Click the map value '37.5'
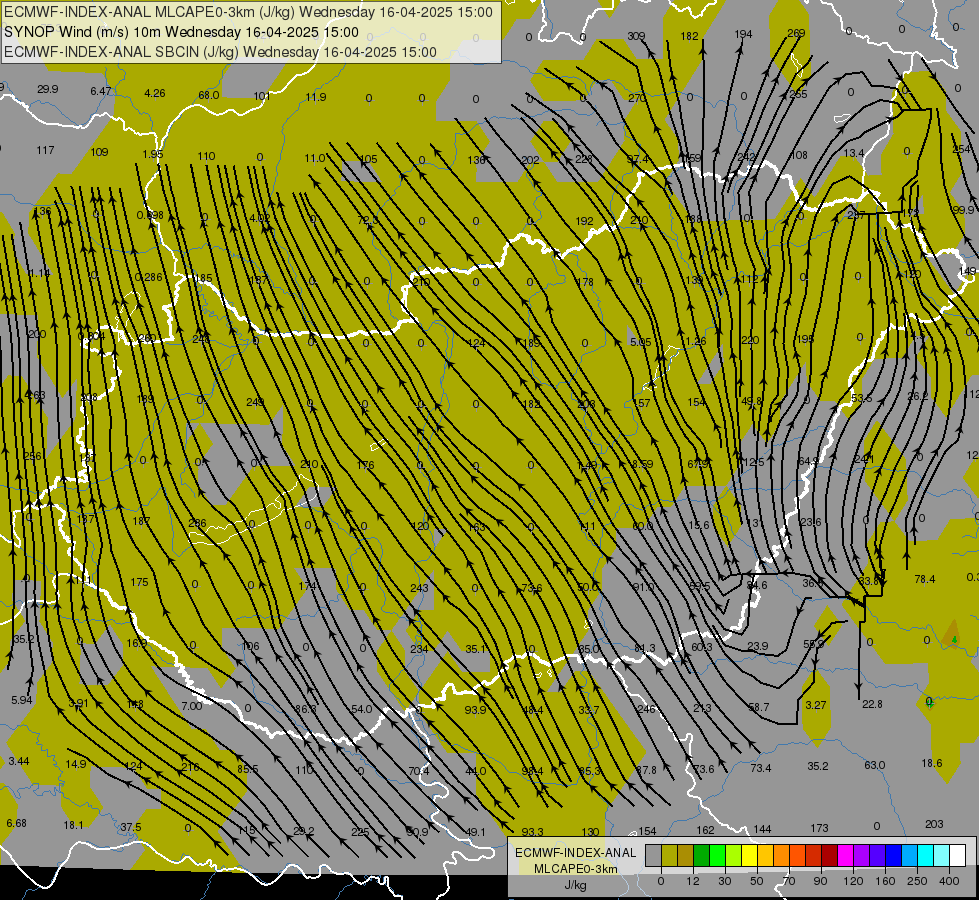The image size is (979, 900). pyautogui.click(x=130, y=827)
